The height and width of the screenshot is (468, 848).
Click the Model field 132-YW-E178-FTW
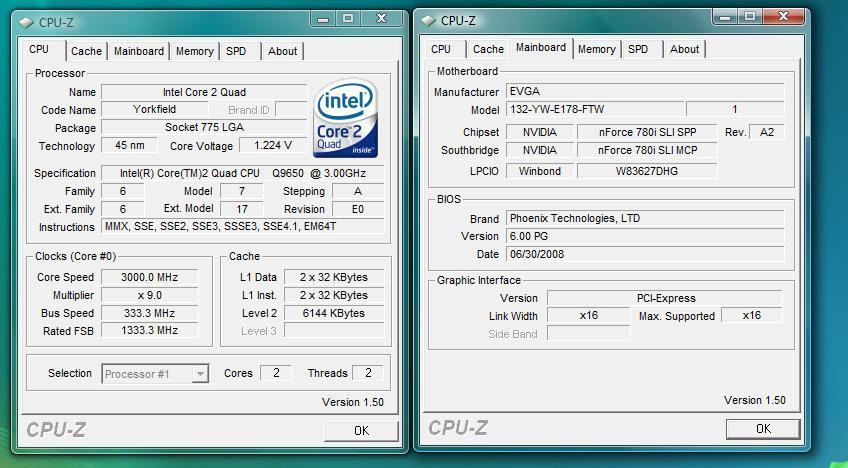594,109
